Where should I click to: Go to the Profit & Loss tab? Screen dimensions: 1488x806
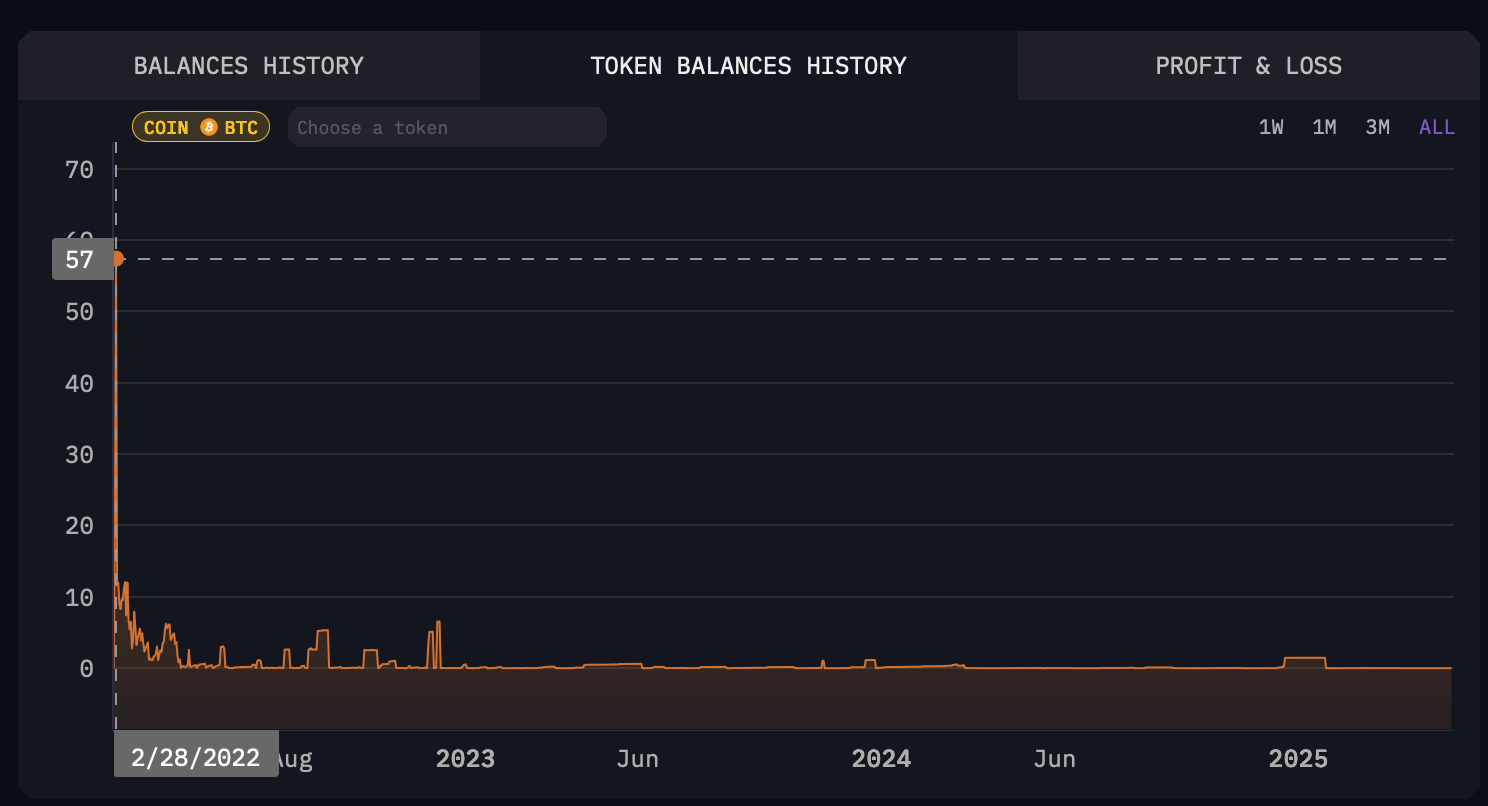point(1248,66)
